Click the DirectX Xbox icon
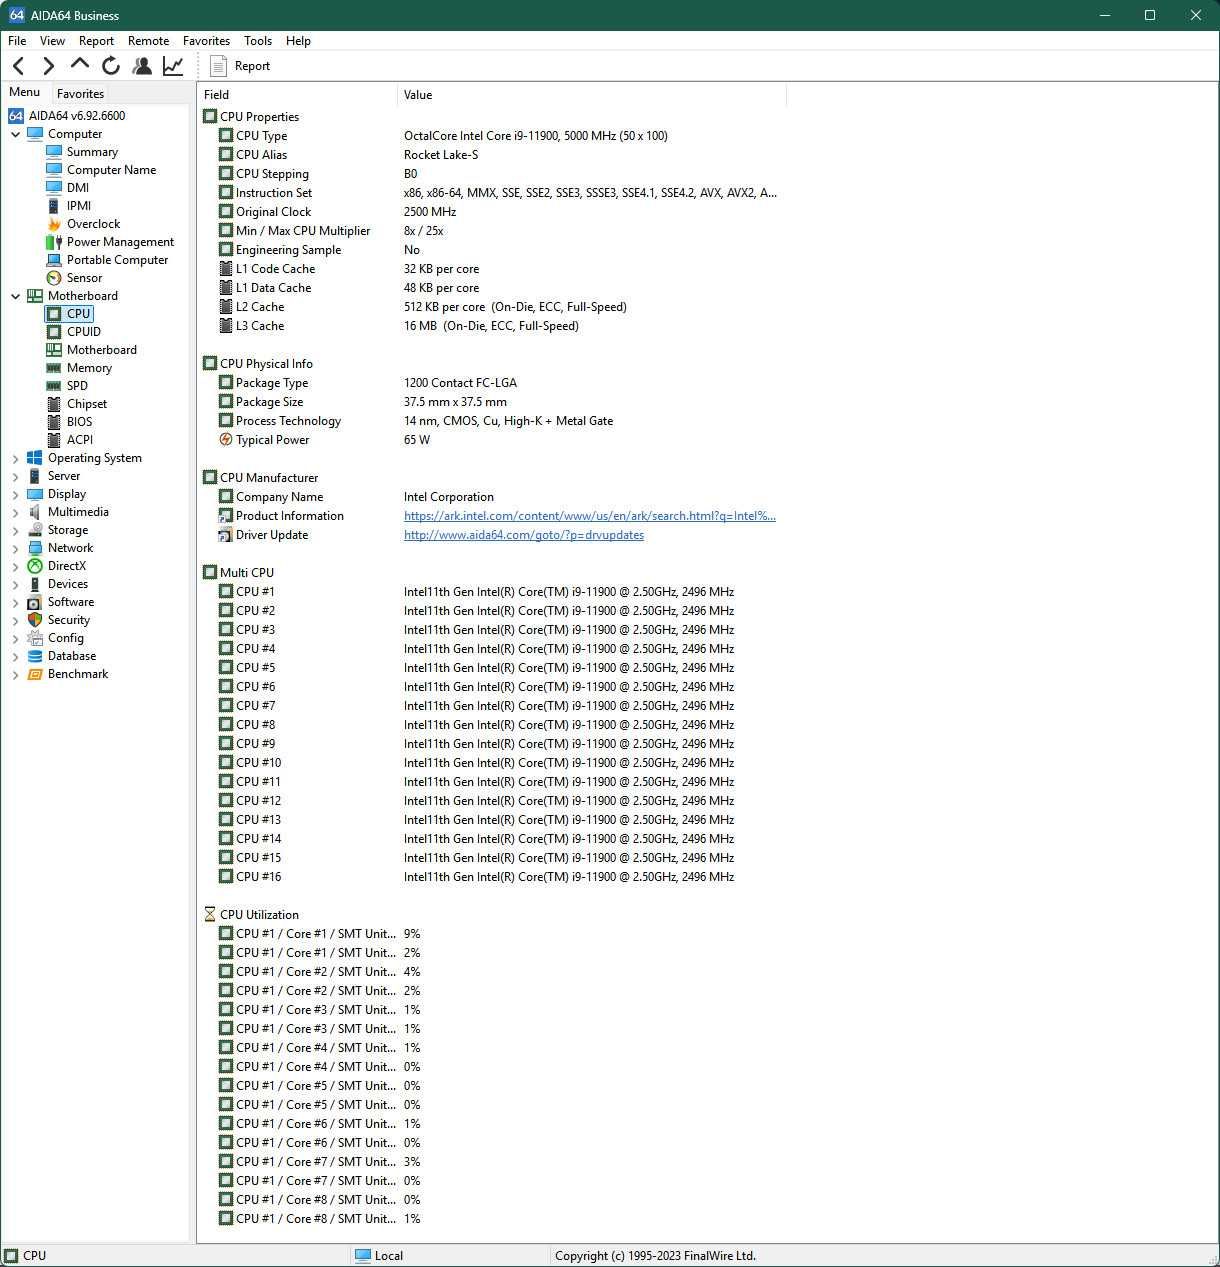The width and height of the screenshot is (1220, 1267). (x=35, y=566)
